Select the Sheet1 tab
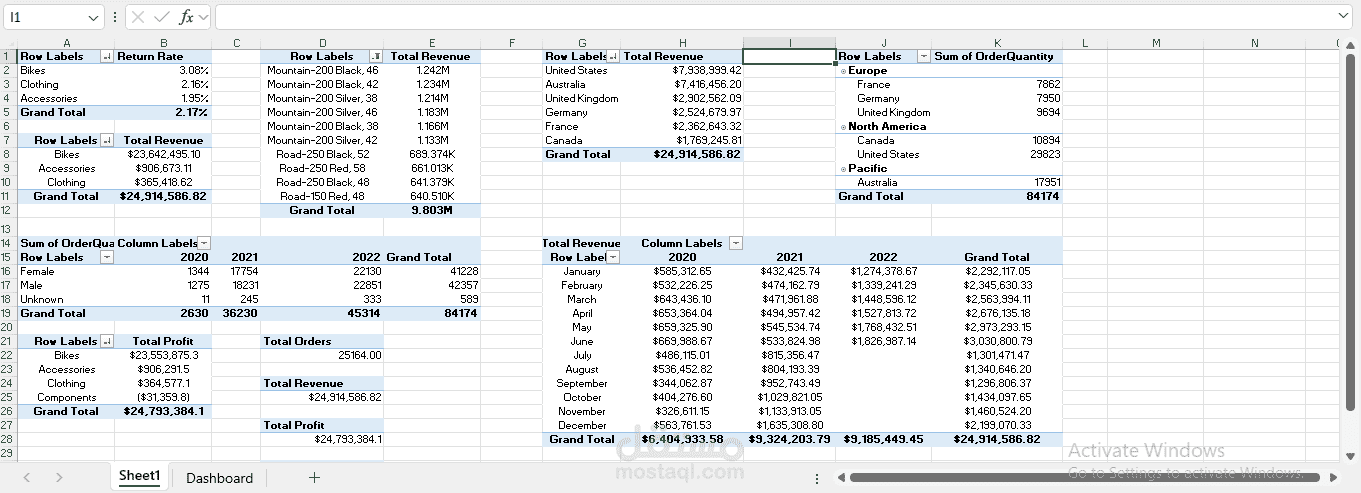Screen dimensions: 1361x493 [139, 476]
